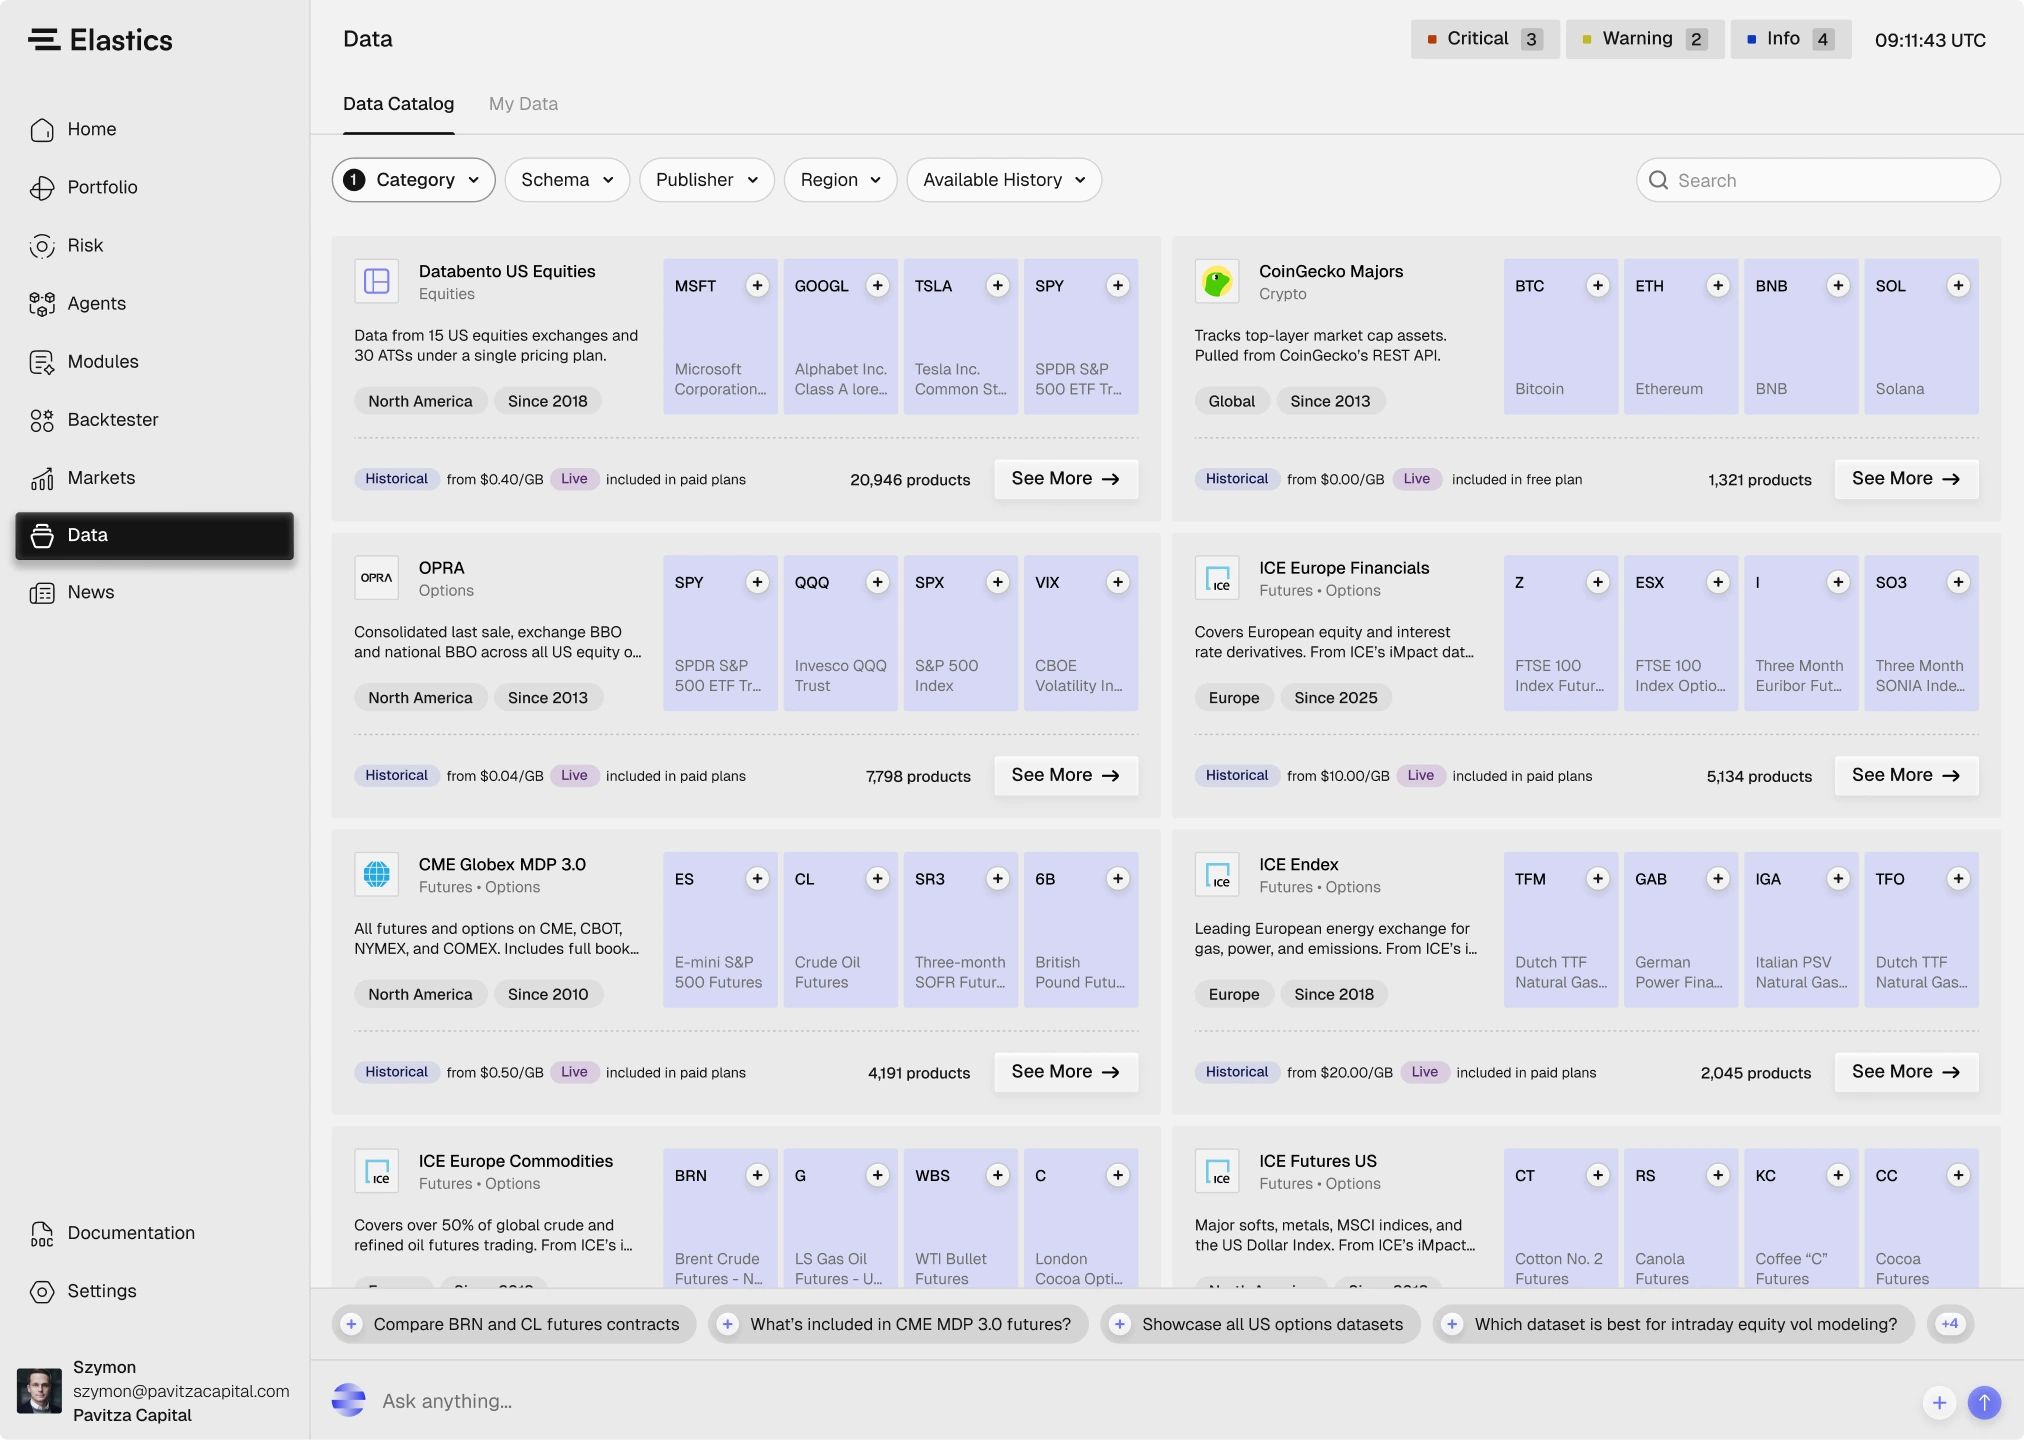The height and width of the screenshot is (1440, 2024).
Task: Select Data item in sidebar
Action: (x=154, y=535)
